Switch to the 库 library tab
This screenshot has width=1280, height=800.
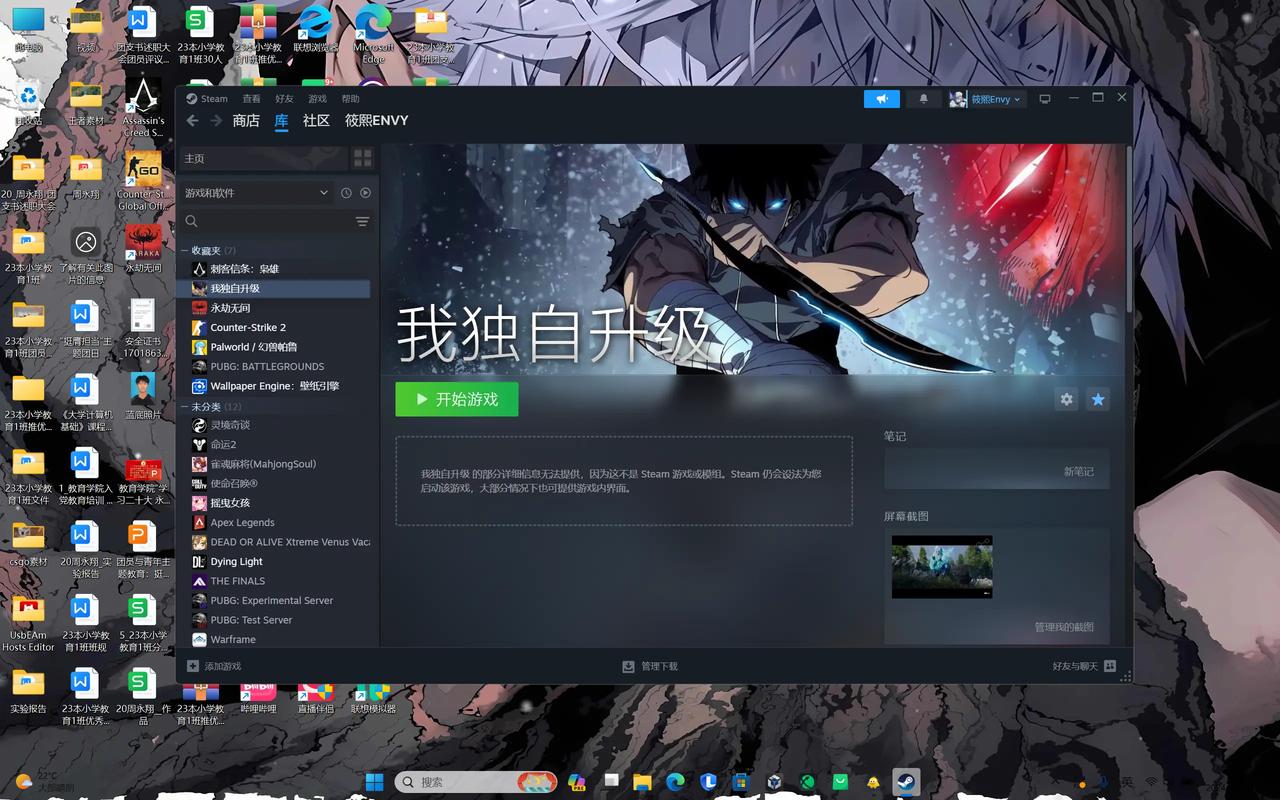(x=281, y=121)
